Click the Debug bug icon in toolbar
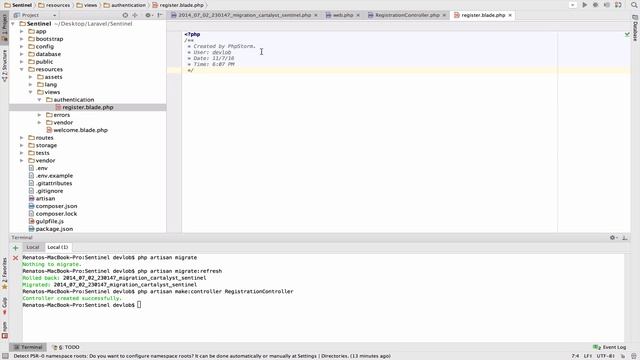Screen dimensions: 640x360 point(596,5)
